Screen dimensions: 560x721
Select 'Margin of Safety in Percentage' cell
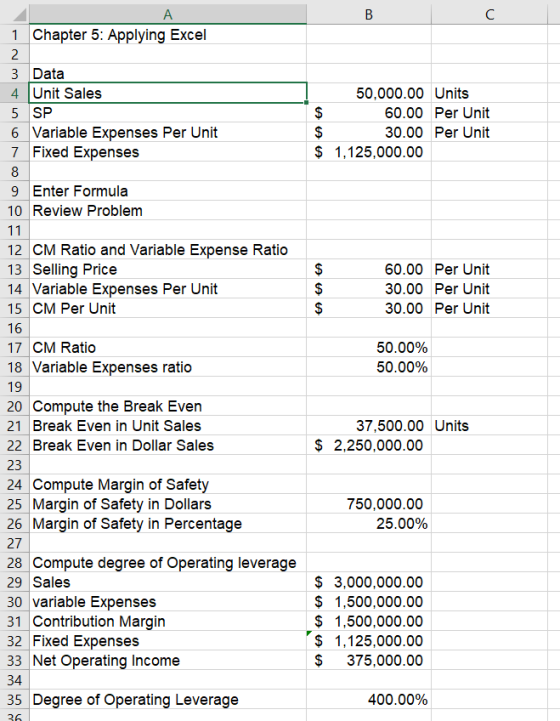[x=168, y=523]
